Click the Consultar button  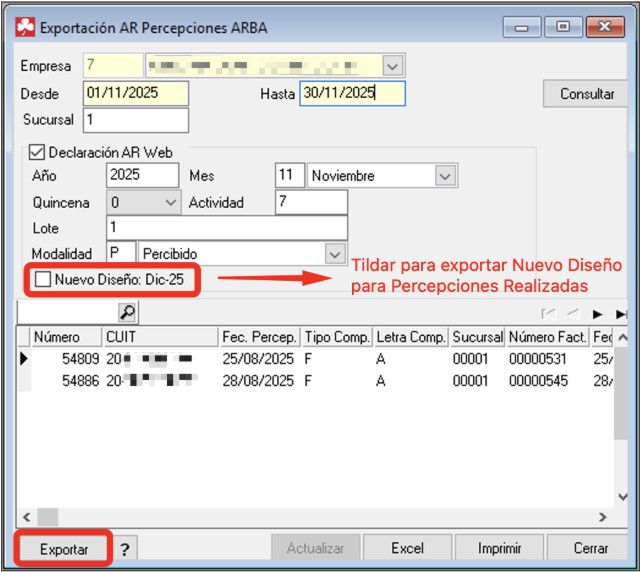pos(587,94)
